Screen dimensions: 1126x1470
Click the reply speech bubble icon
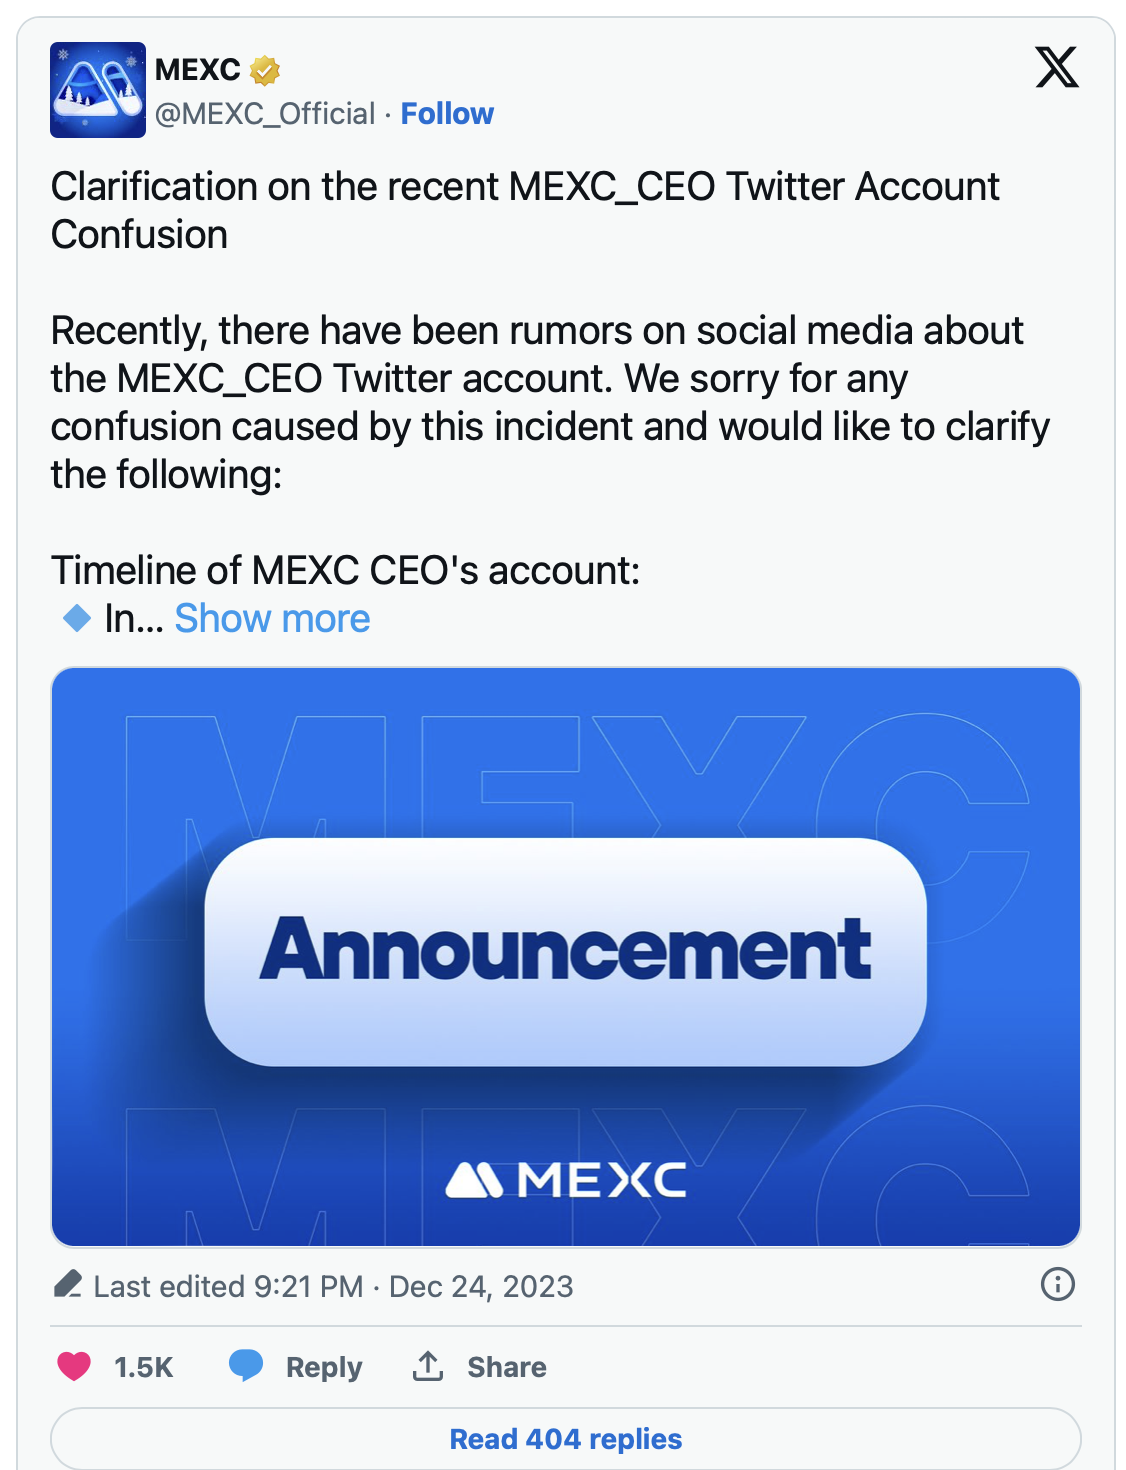click(x=246, y=1365)
